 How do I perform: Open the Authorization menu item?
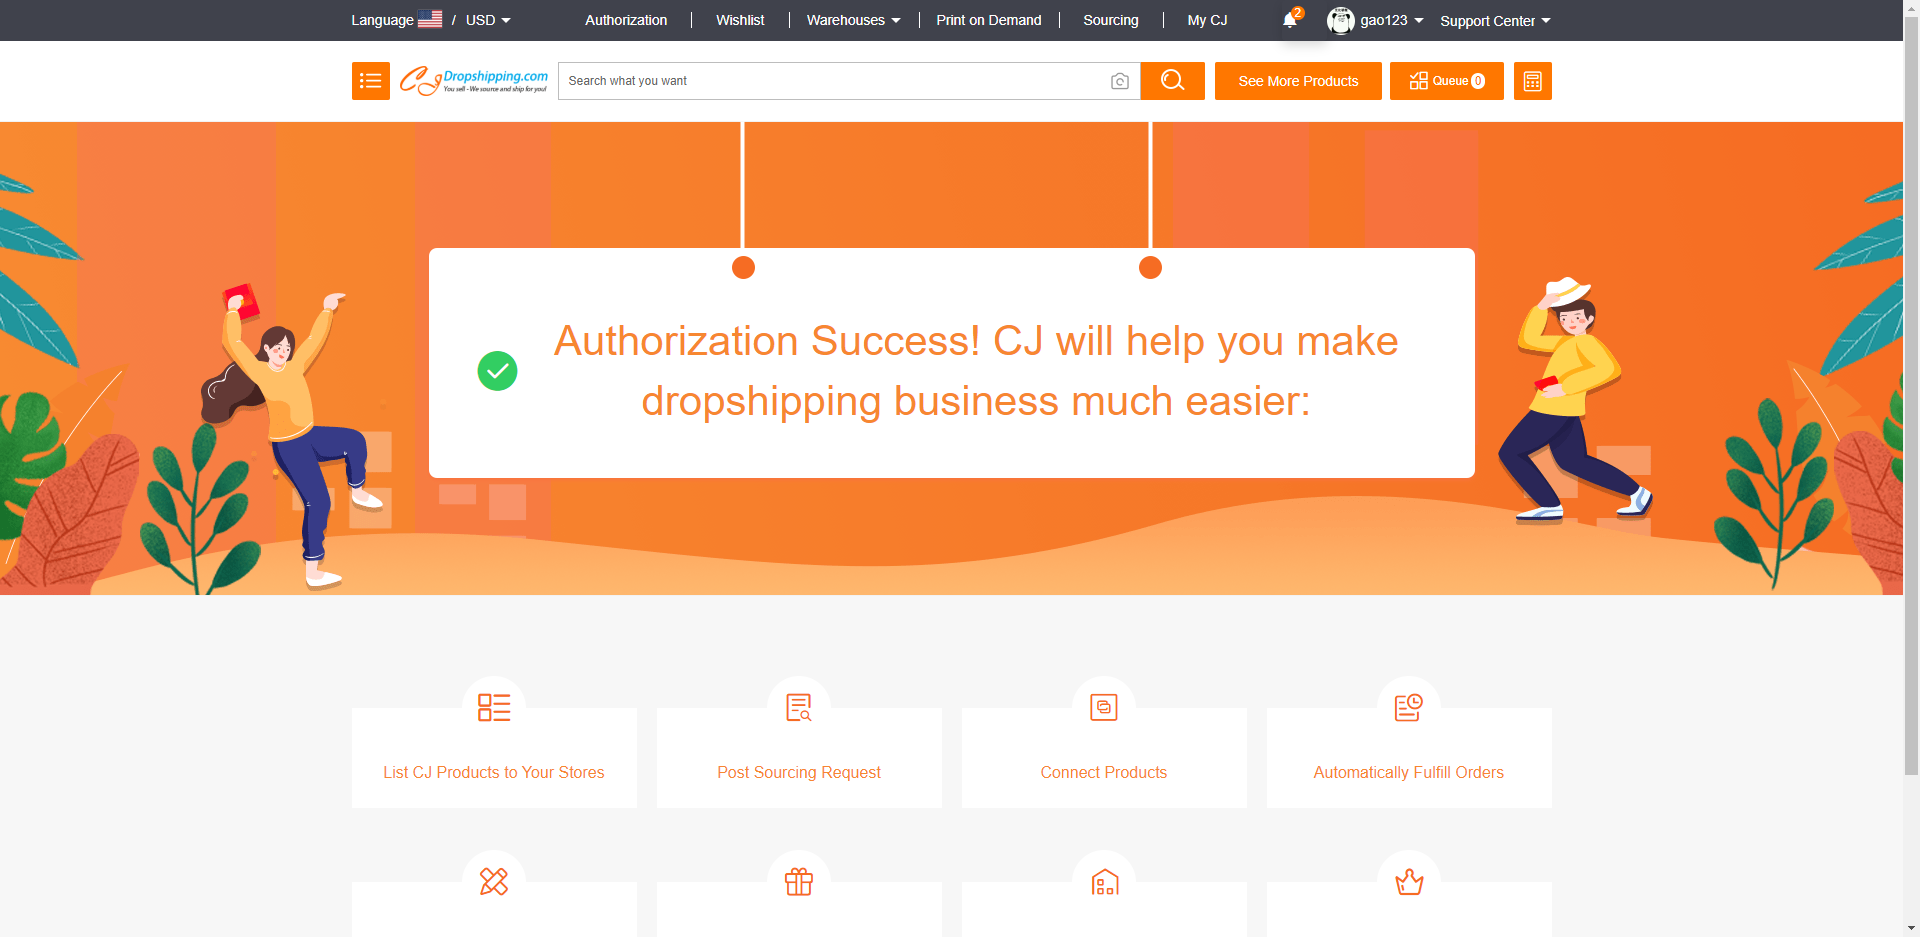click(x=626, y=20)
